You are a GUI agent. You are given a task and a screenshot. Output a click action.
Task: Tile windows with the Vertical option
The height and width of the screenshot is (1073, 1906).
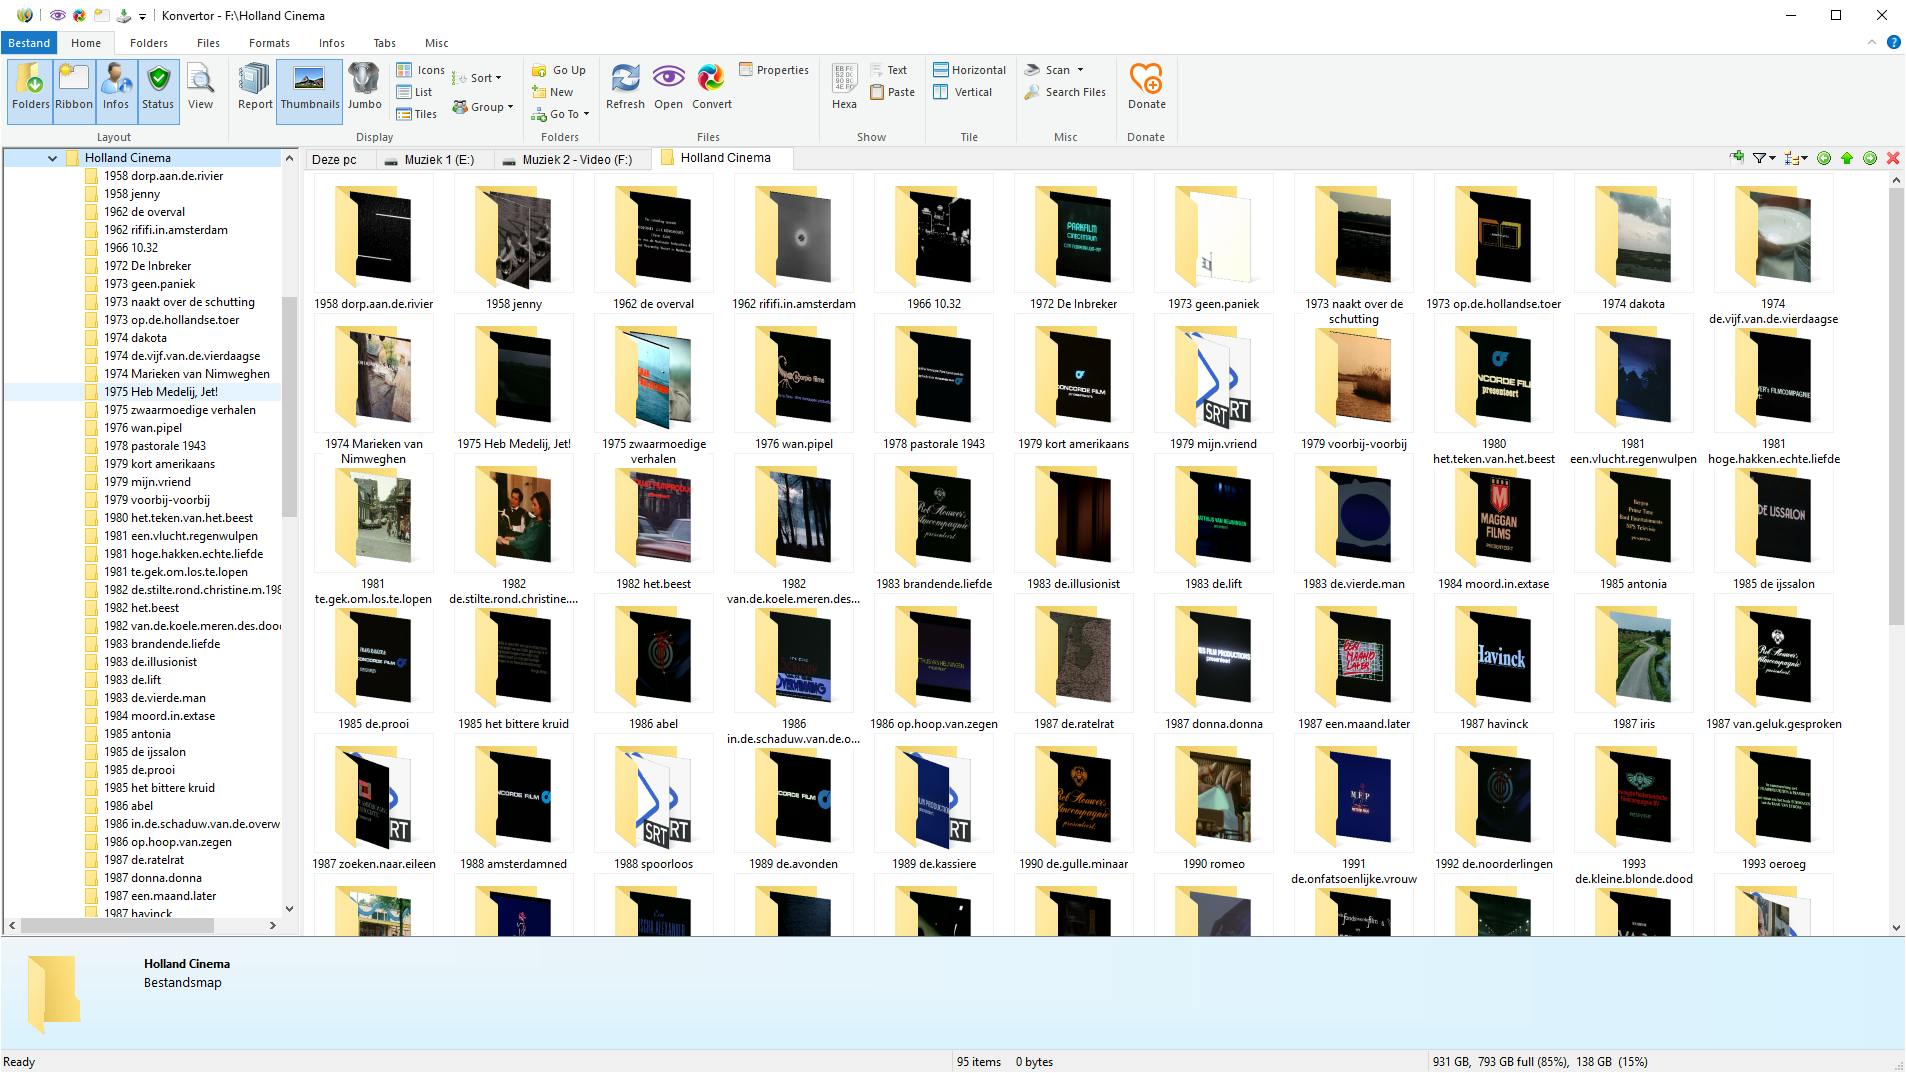pyautogui.click(x=962, y=92)
